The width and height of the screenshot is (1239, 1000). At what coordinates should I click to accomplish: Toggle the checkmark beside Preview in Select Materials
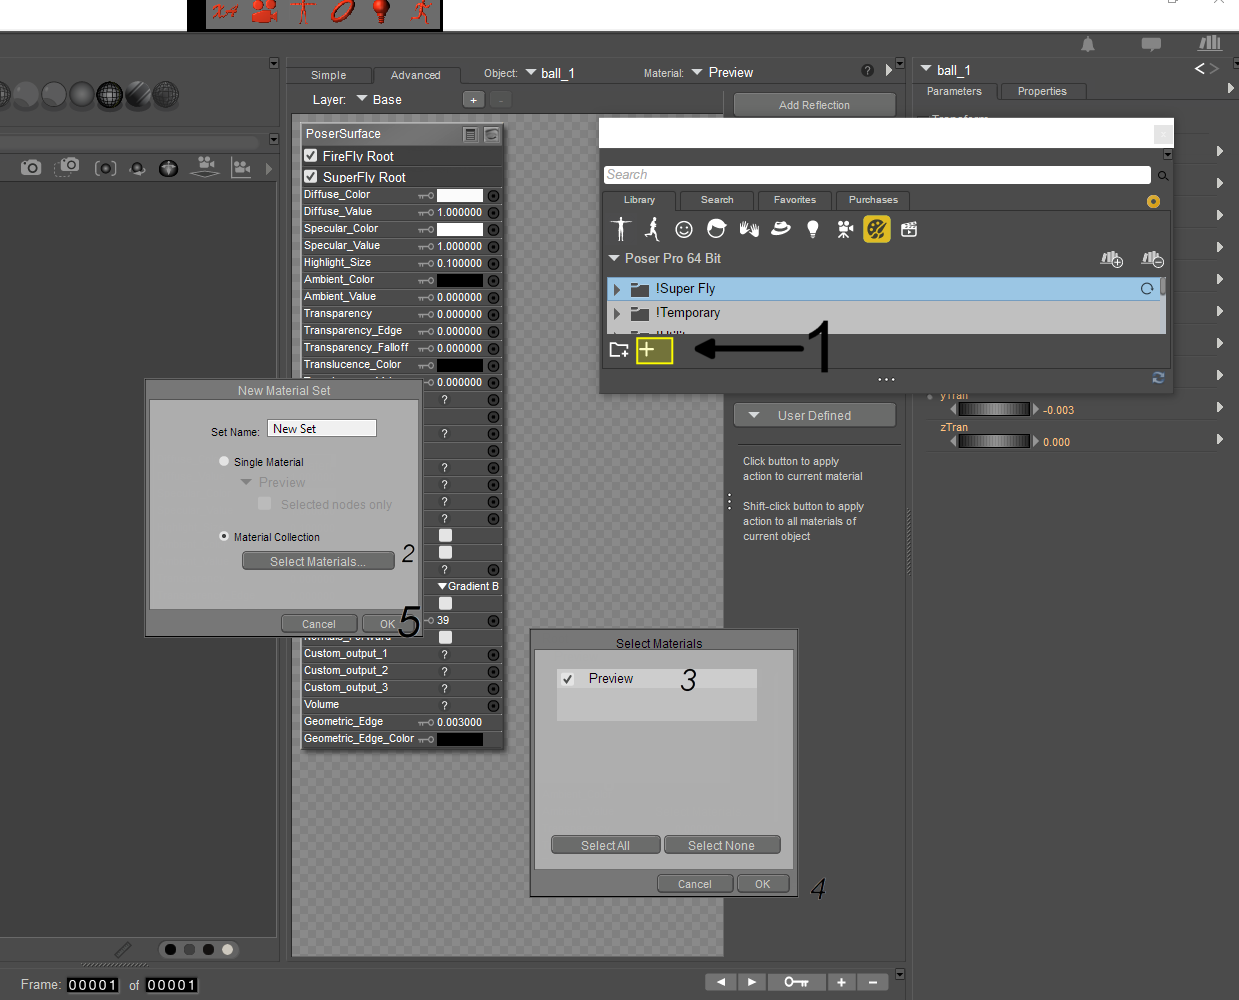567,679
